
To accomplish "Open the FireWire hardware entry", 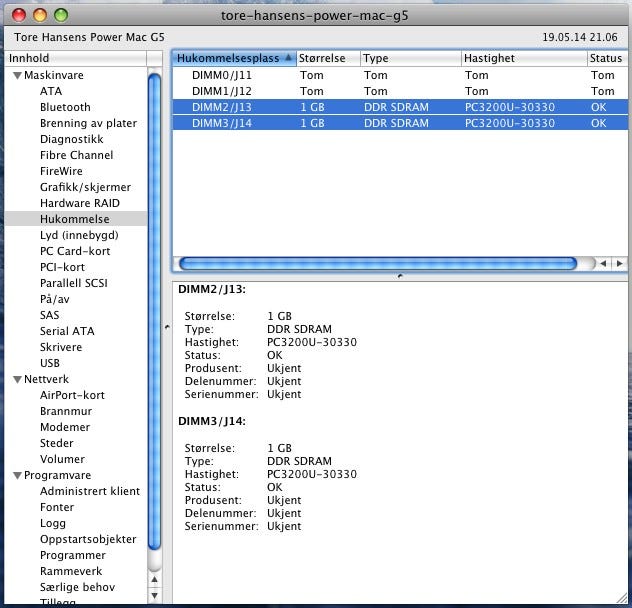I will click(x=61, y=171).
